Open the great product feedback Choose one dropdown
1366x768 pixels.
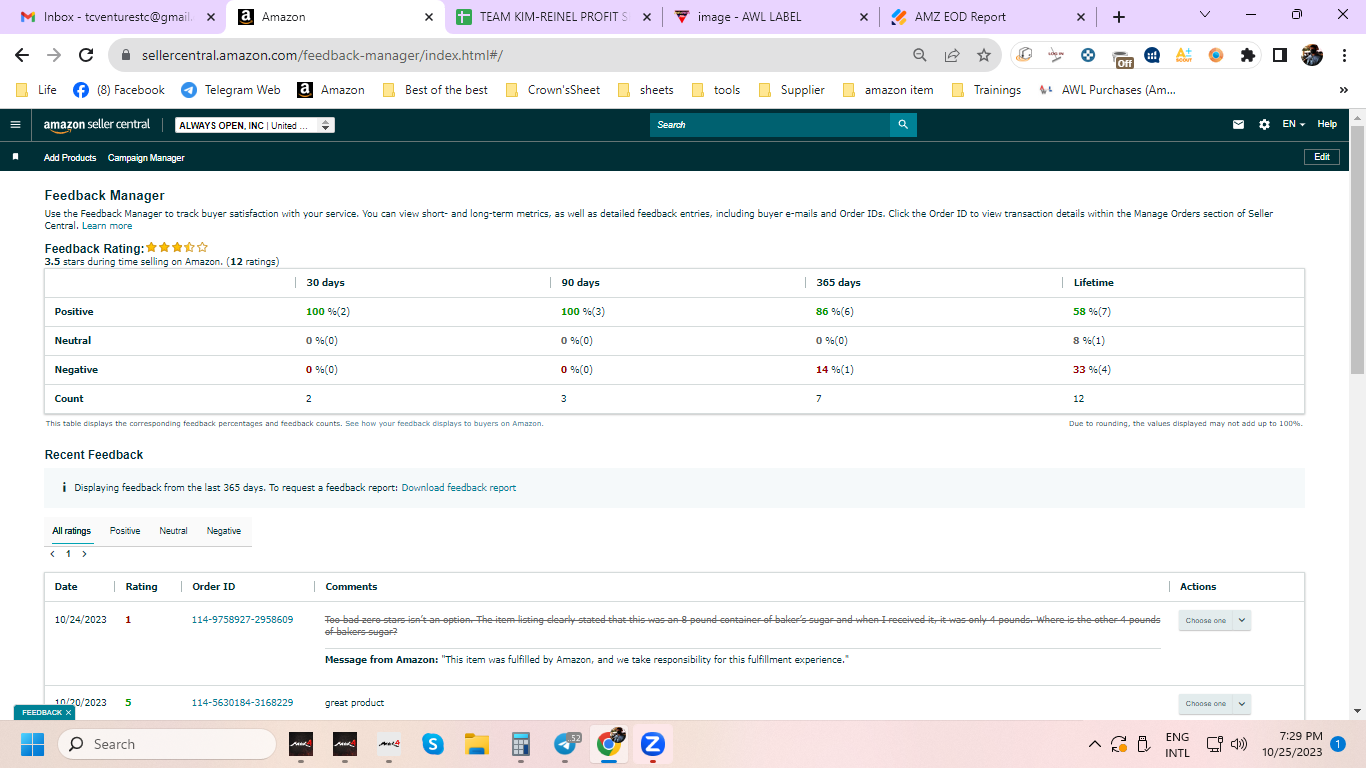coord(1214,704)
